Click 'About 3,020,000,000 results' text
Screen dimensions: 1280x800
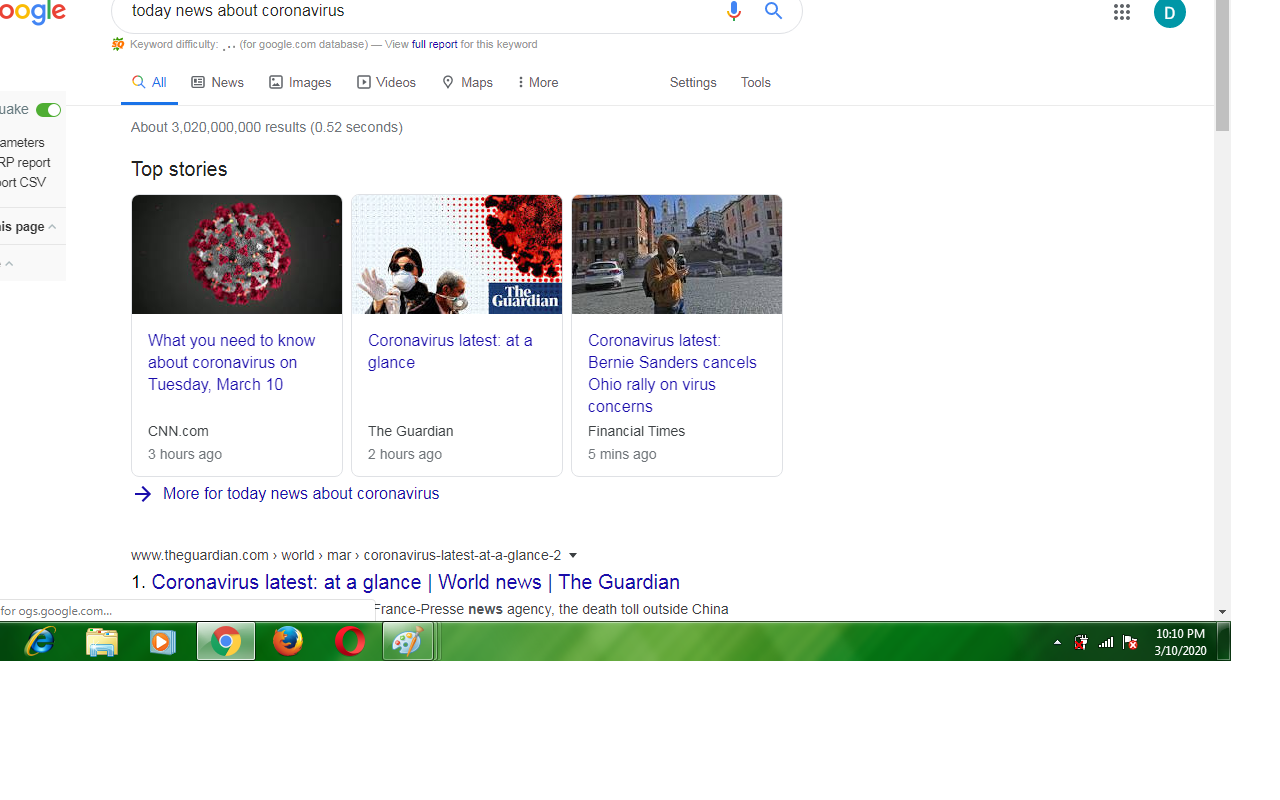click(x=267, y=127)
